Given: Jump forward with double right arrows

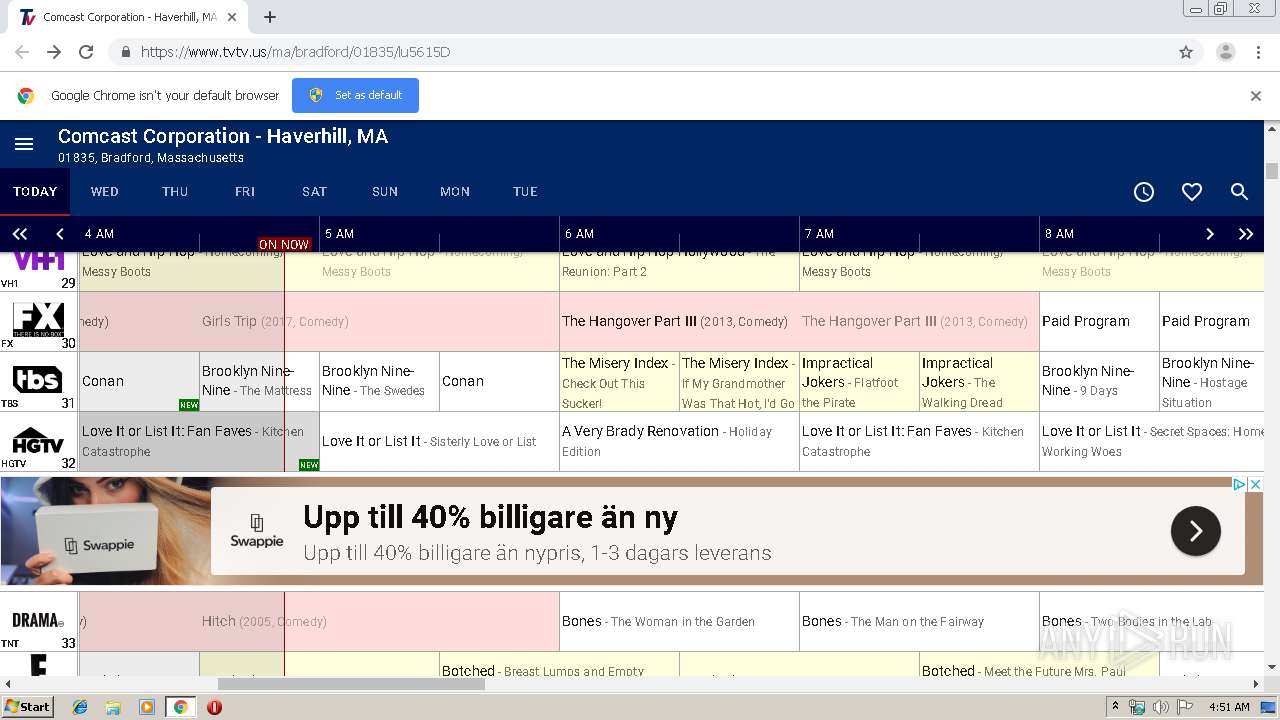Looking at the screenshot, I should (1246, 234).
